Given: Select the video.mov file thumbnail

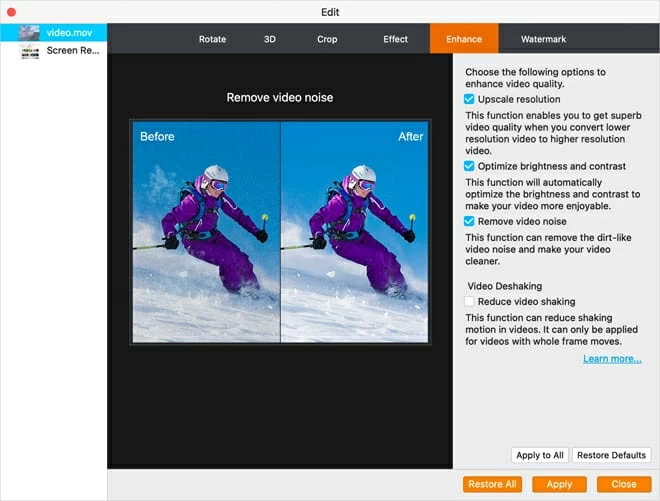Looking at the screenshot, I should 29,33.
